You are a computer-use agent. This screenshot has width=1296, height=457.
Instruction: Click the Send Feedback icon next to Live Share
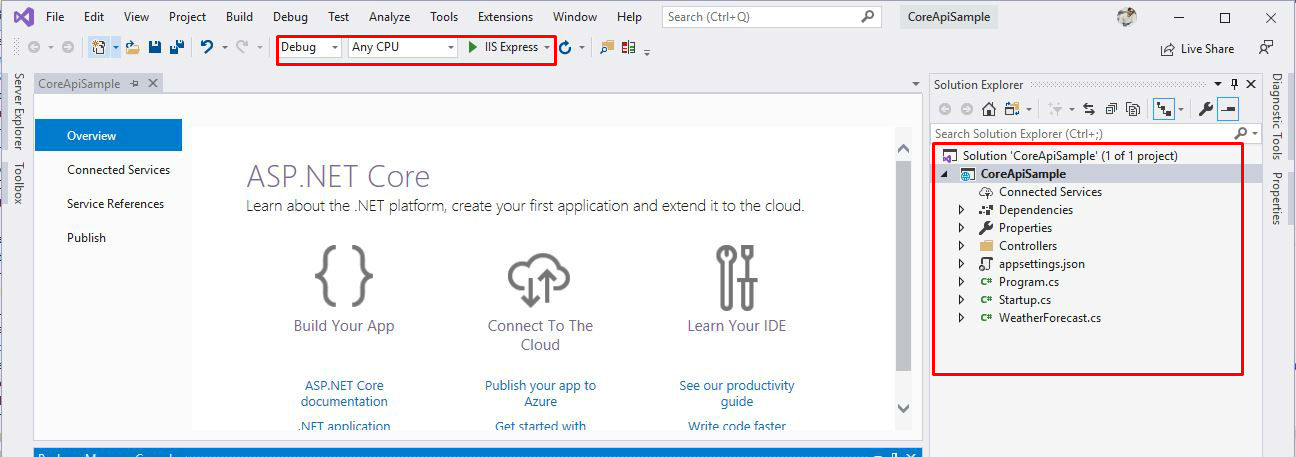point(1266,47)
